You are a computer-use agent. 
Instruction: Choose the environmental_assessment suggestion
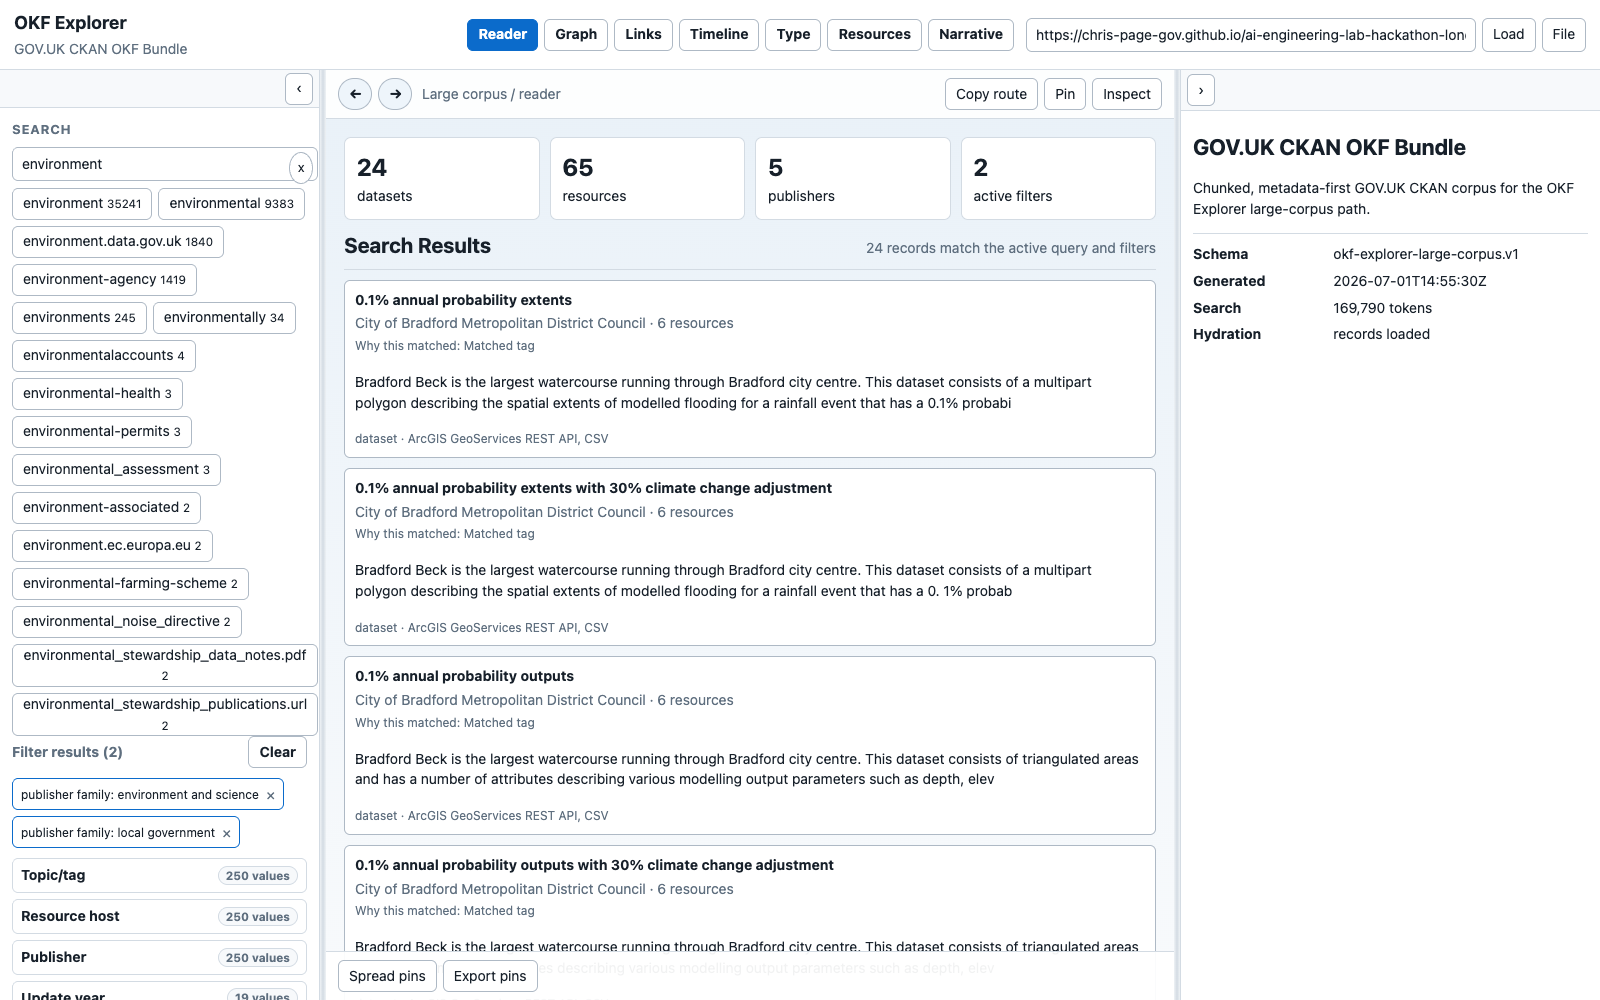pyautogui.click(x=116, y=470)
